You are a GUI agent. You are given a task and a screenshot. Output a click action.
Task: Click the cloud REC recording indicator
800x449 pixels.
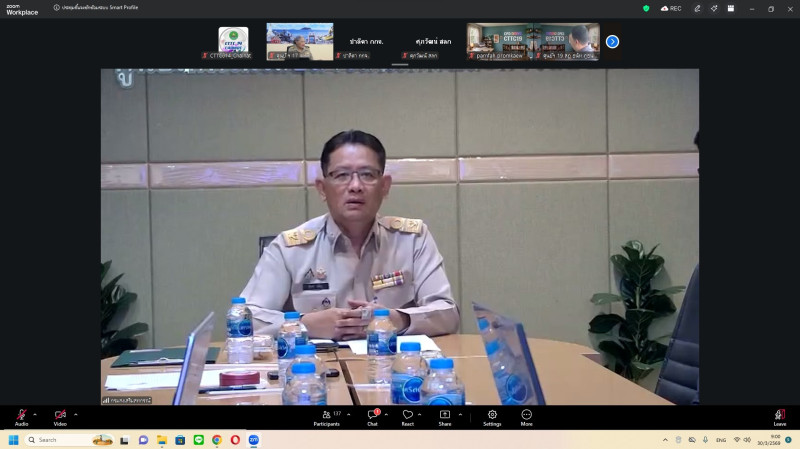(x=671, y=8)
